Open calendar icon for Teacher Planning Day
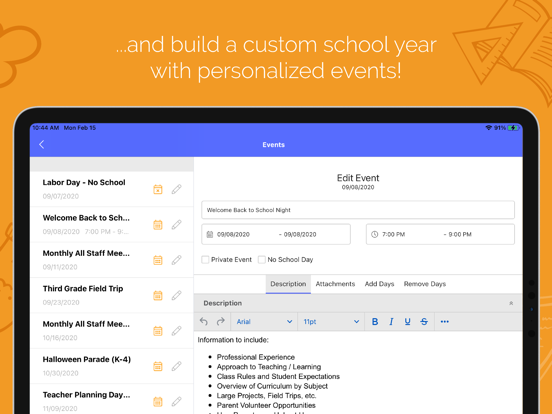This screenshot has height=414, width=552. pos(158,402)
